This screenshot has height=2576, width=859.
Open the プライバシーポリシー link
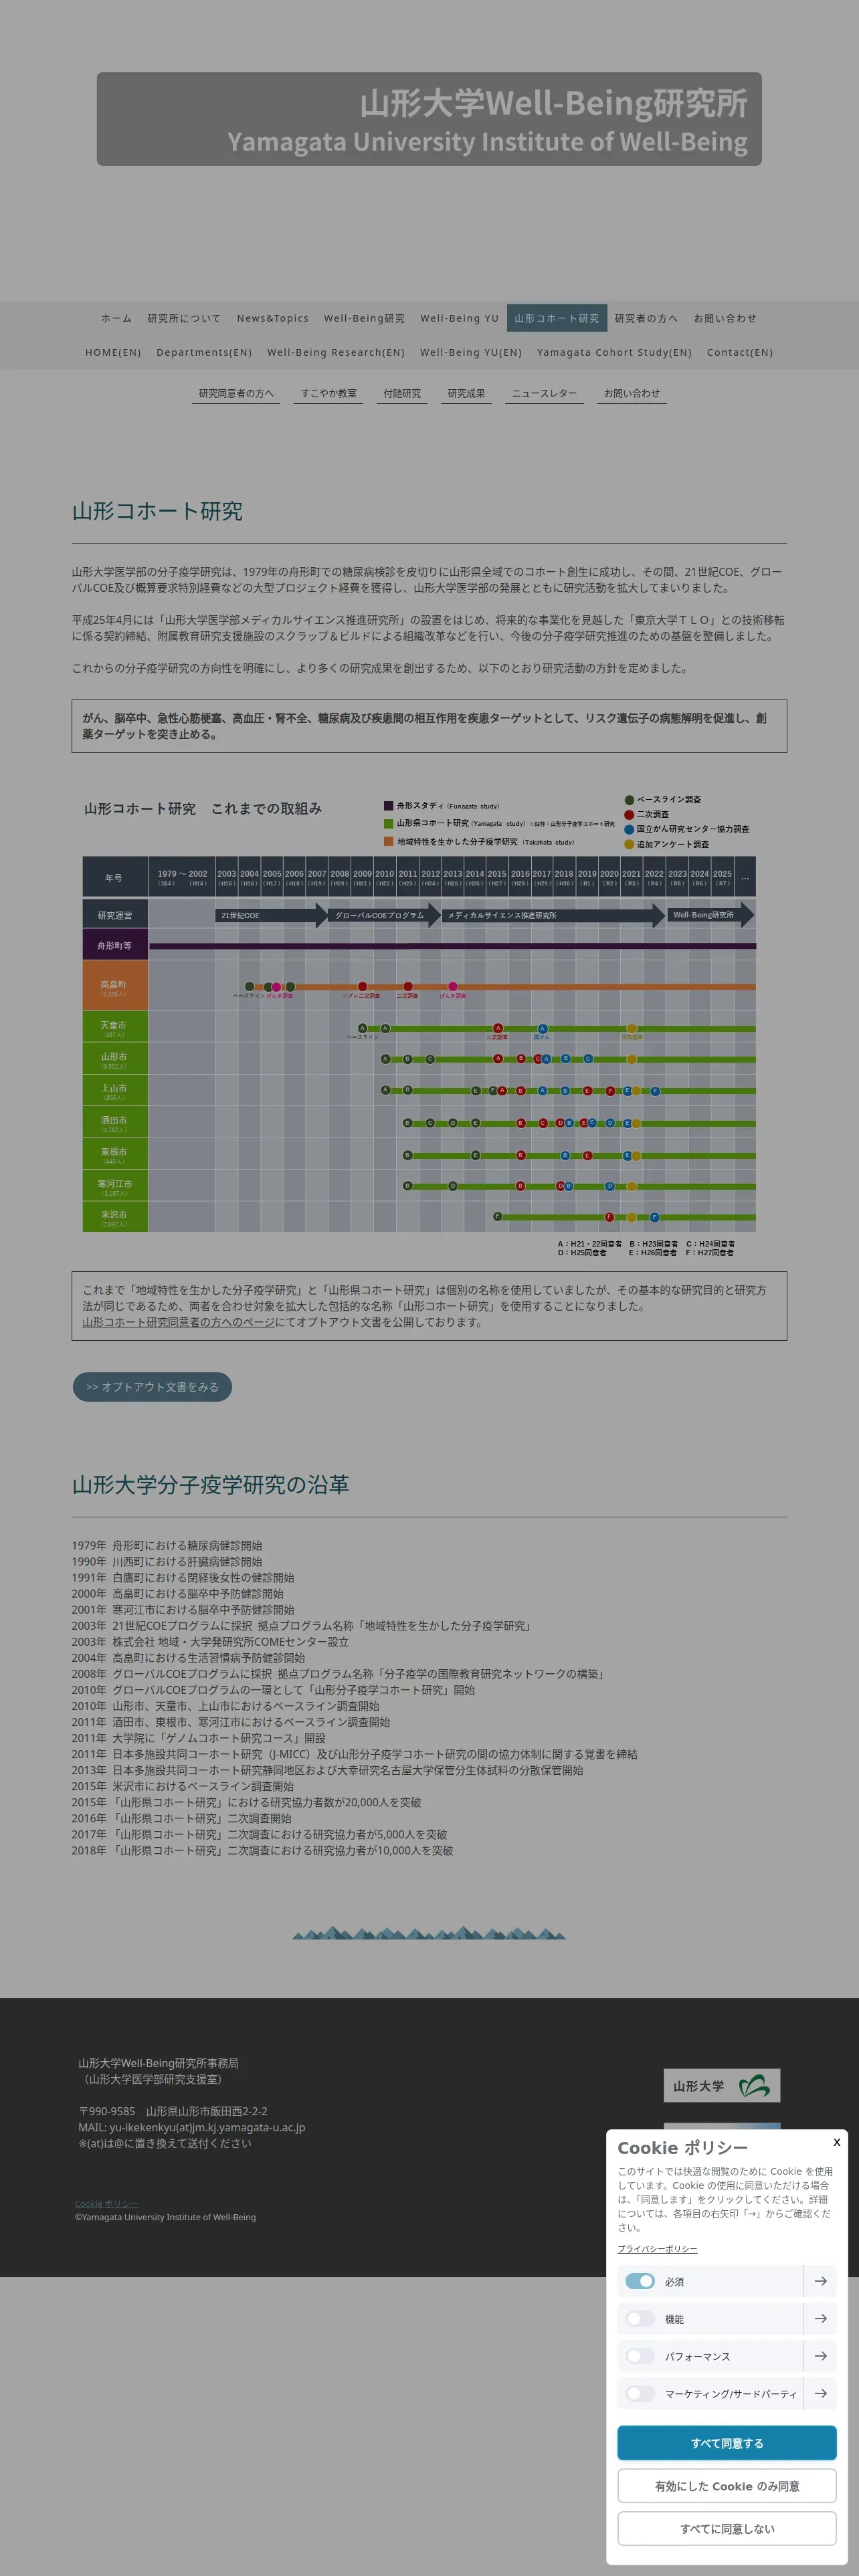click(657, 2248)
